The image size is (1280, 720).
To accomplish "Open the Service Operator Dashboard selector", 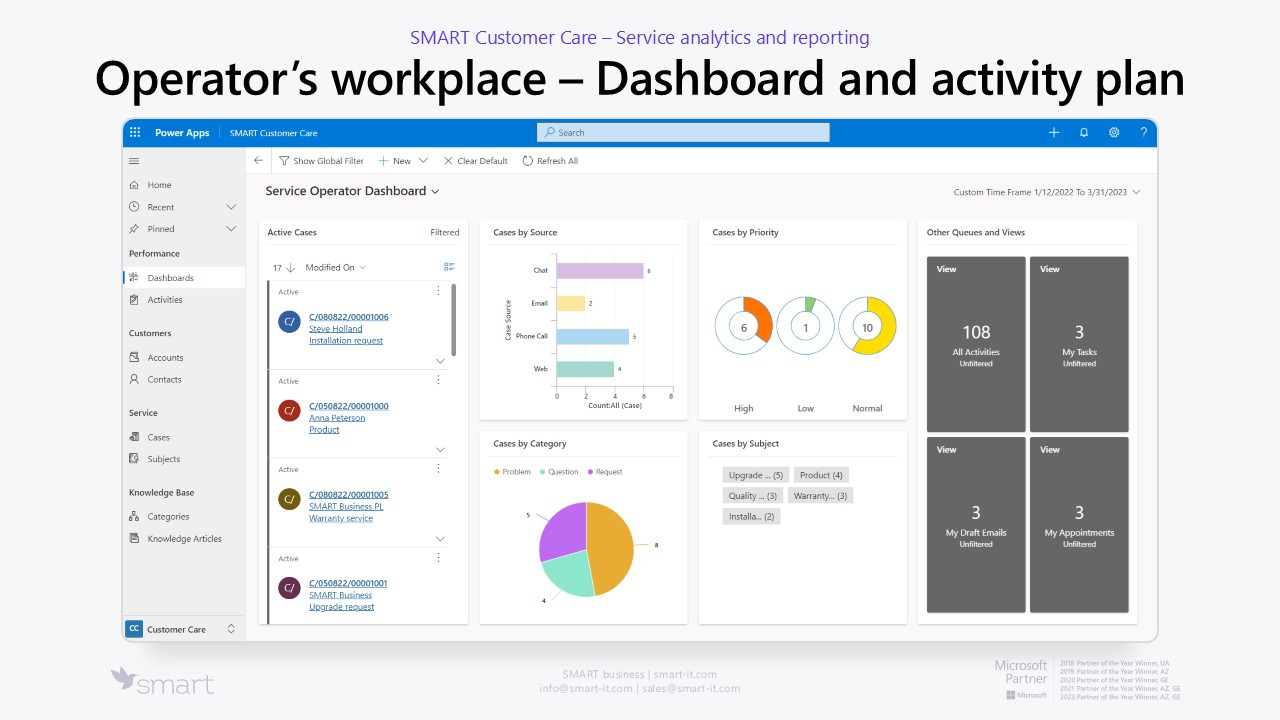I will click(x=352, y=191).
